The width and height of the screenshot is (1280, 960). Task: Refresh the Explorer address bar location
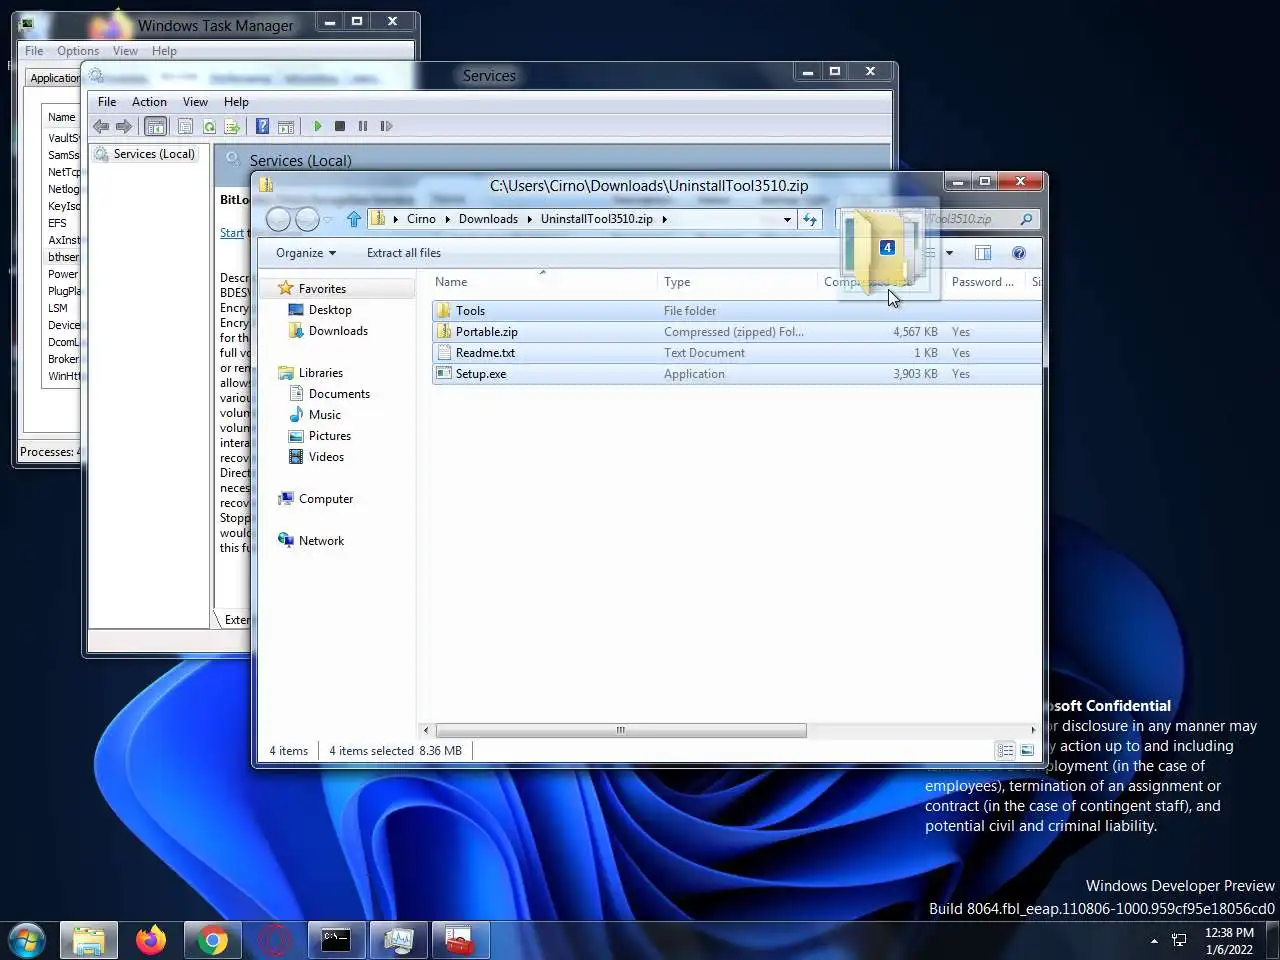pos(810,219)
